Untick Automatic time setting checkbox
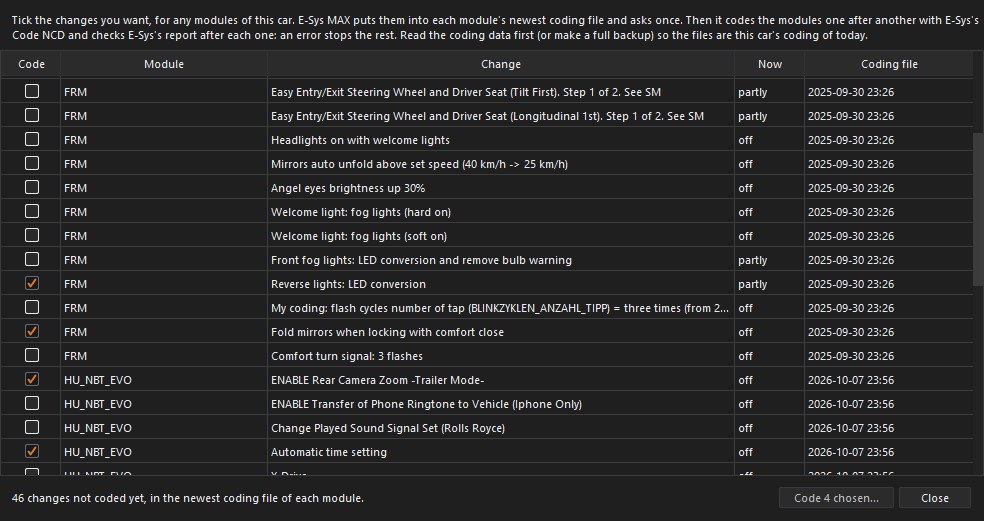 pos(31,451)
